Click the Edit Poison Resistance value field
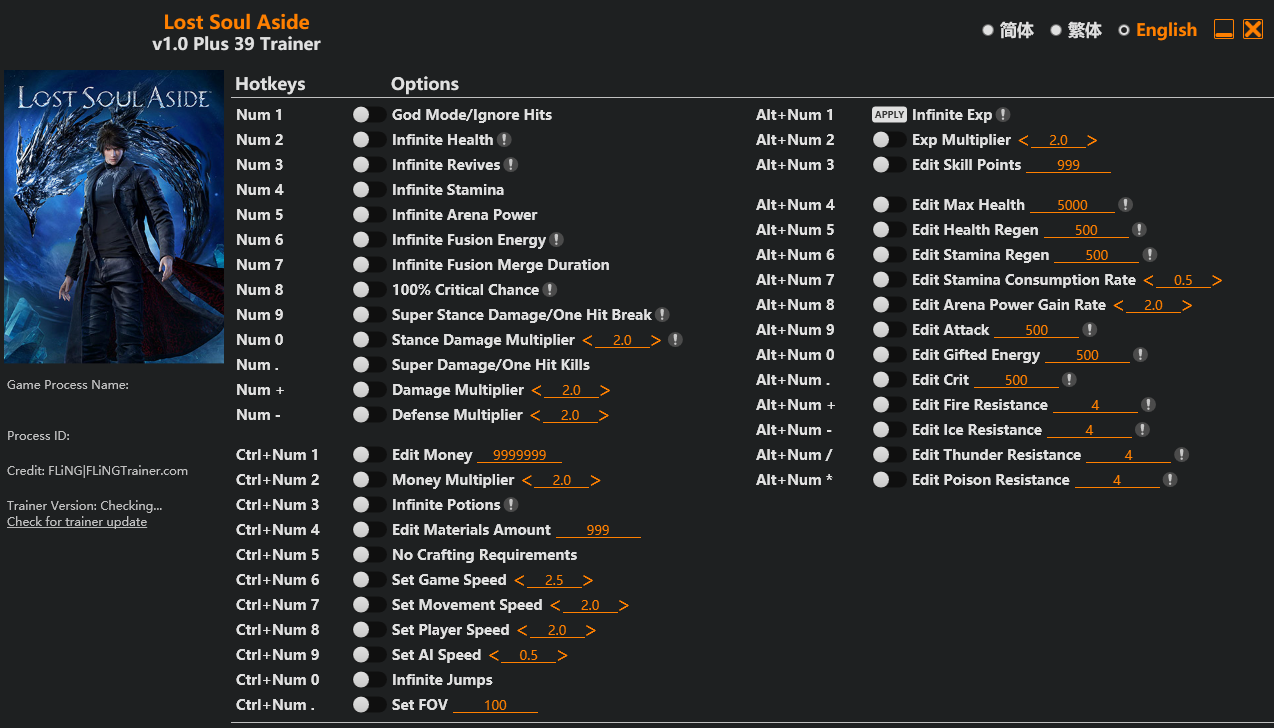Viewport: 1274px width, 728px height. (1117, 480)
